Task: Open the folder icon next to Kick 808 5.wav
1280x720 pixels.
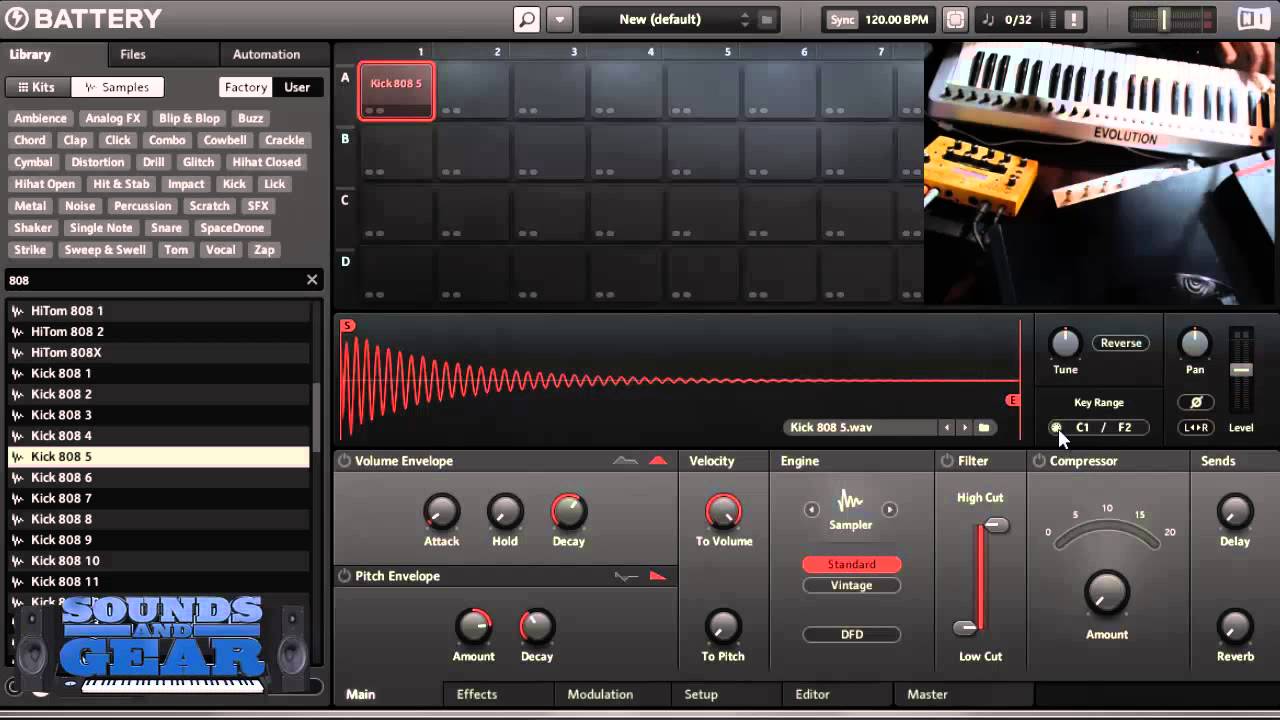Action: (x=984, y=428)
